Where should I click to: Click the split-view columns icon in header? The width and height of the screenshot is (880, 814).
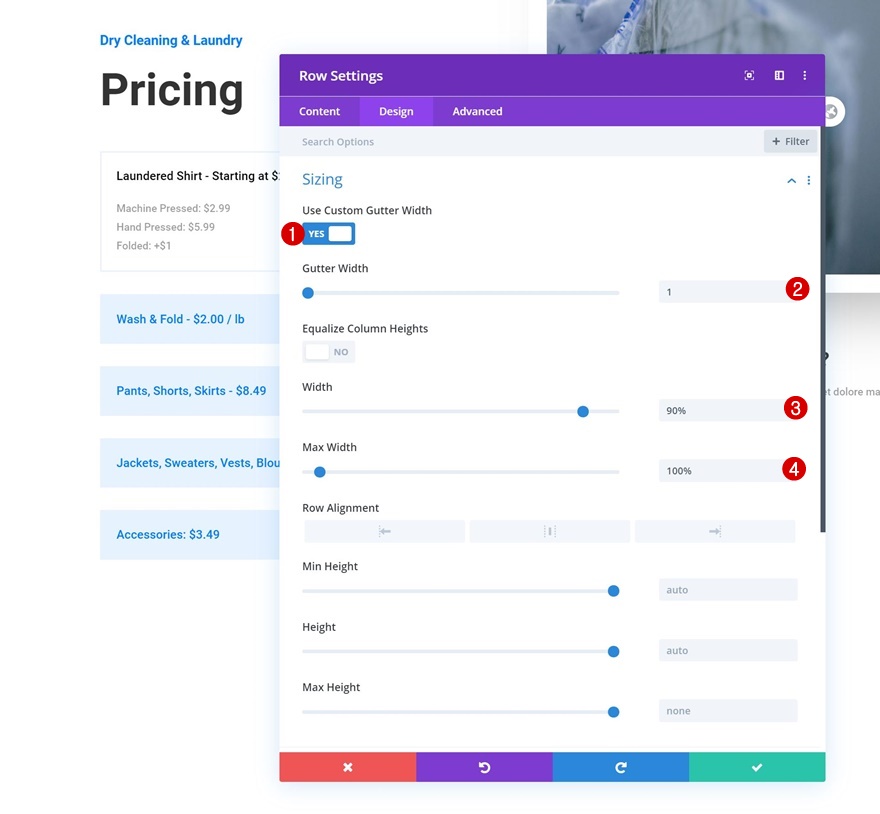point(779,76)
